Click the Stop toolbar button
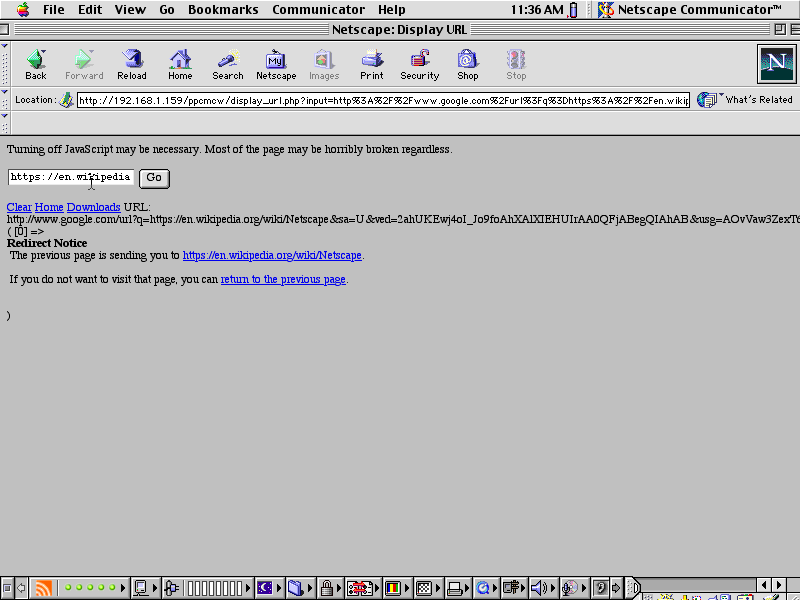This screenshot has width=800, height=600. coord(516,64)
